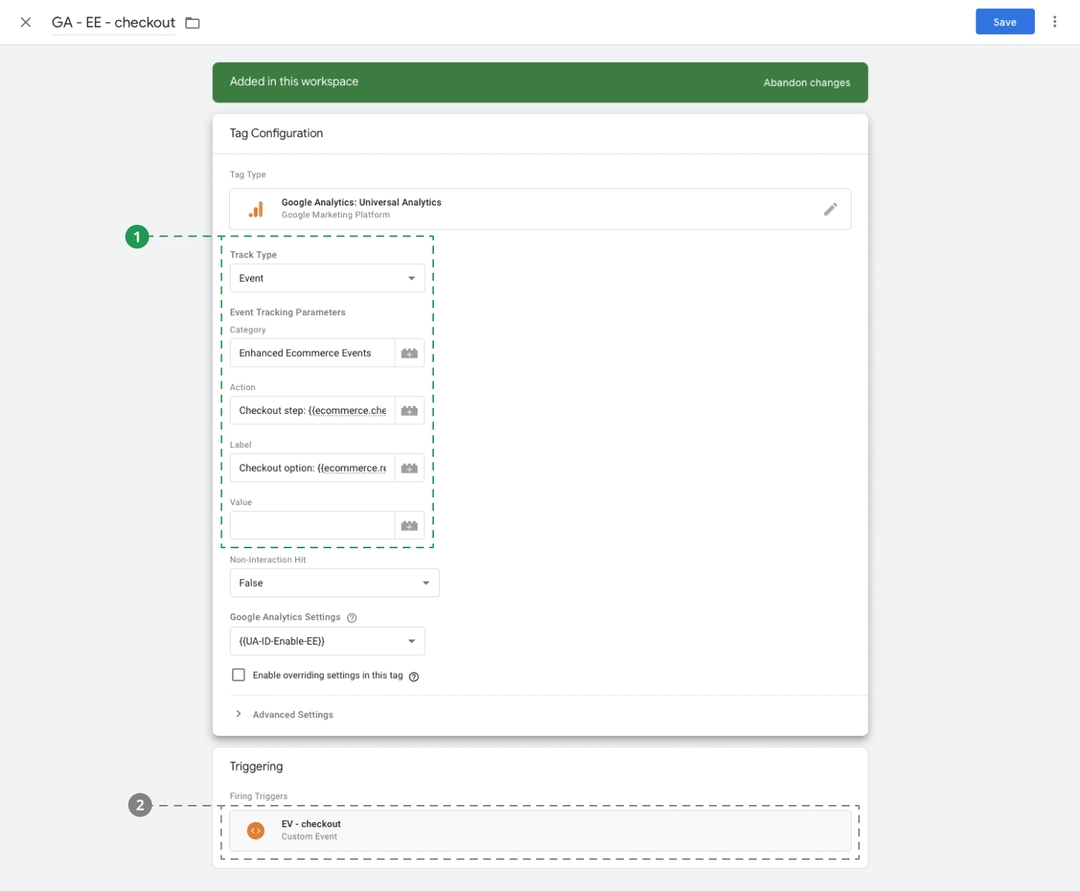Open the three-dot more actions menu
The image size is (1080, 891).
click(x=1055, y=22)
